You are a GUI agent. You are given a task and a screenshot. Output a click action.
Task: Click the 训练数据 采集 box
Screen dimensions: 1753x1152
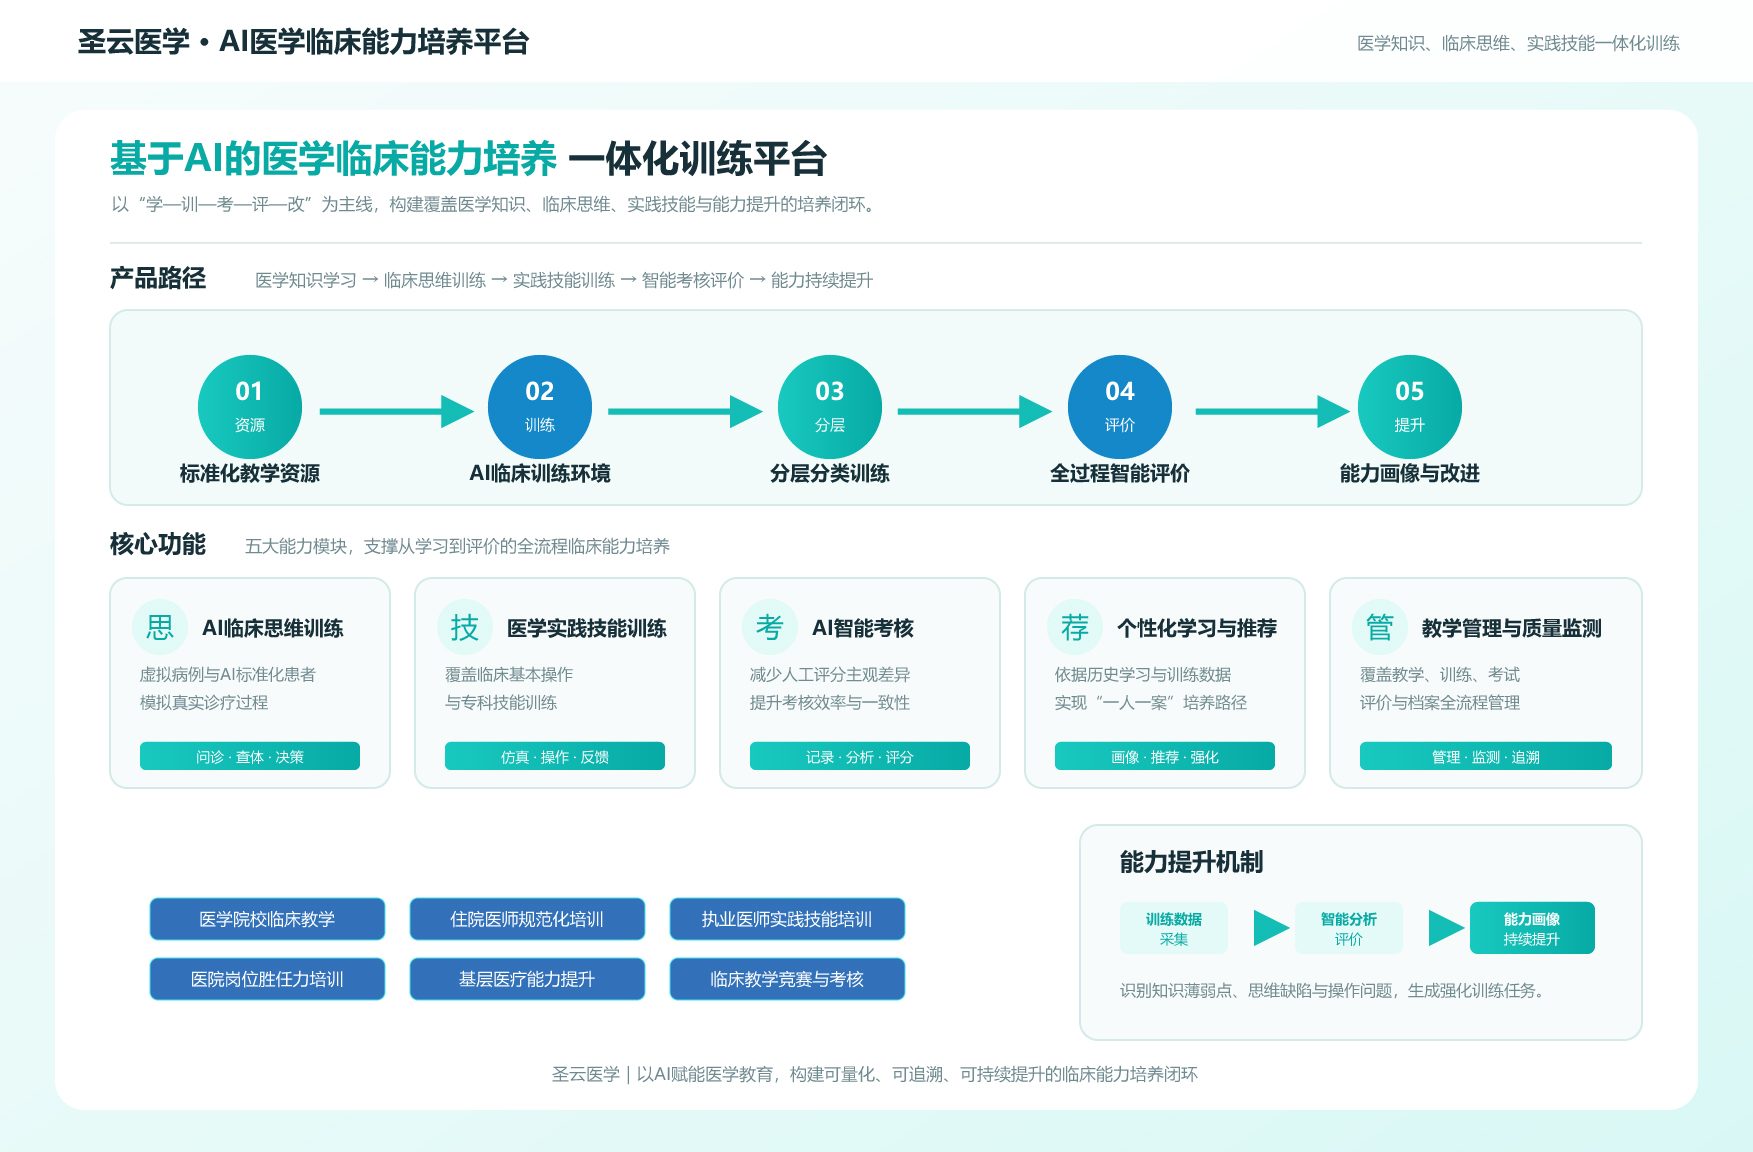1174,928
